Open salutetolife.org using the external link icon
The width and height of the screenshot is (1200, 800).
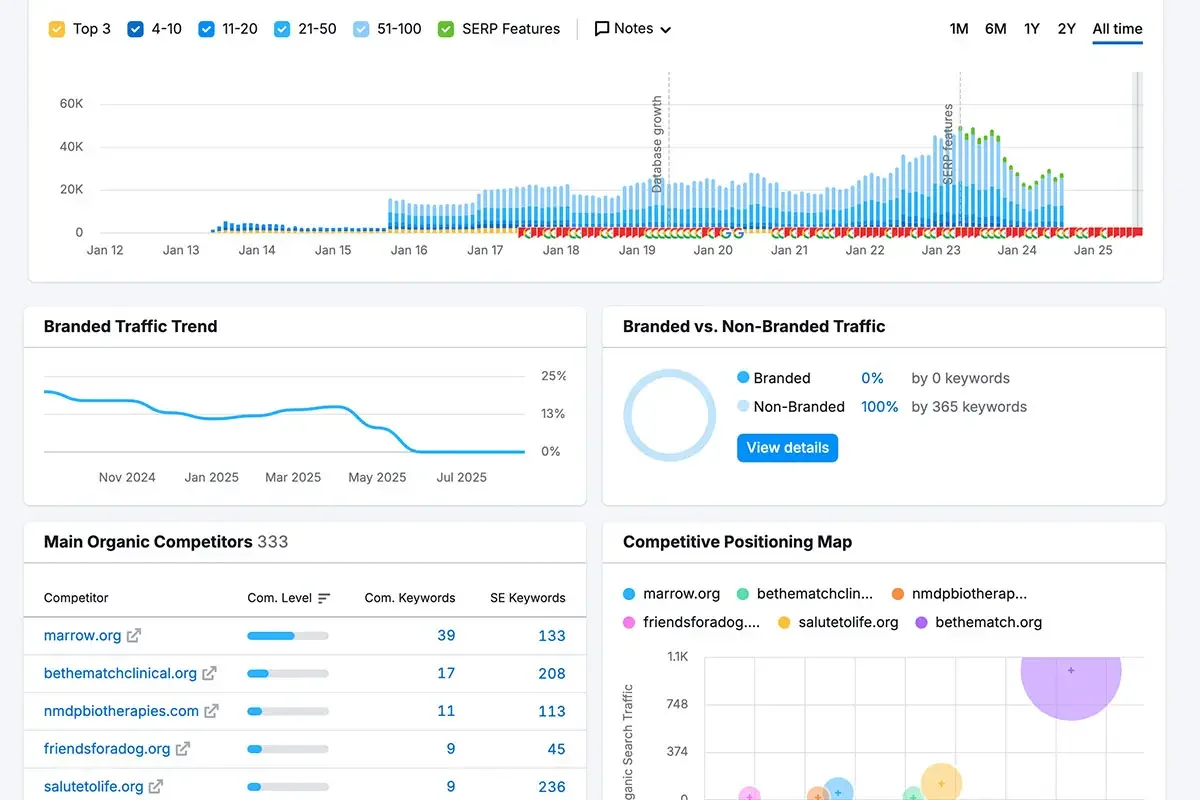(158, 786)
